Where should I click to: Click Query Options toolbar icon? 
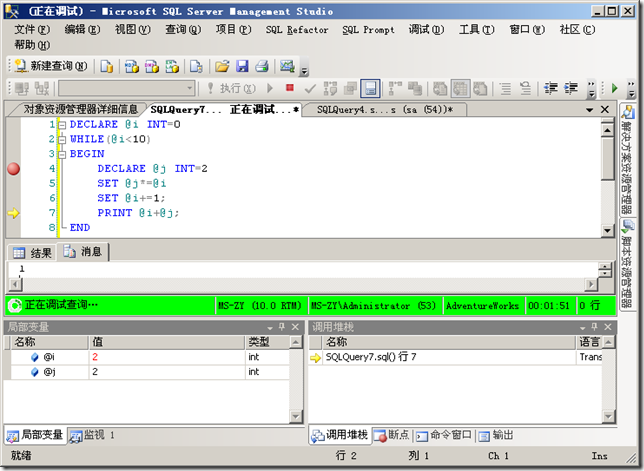point(350,88)
